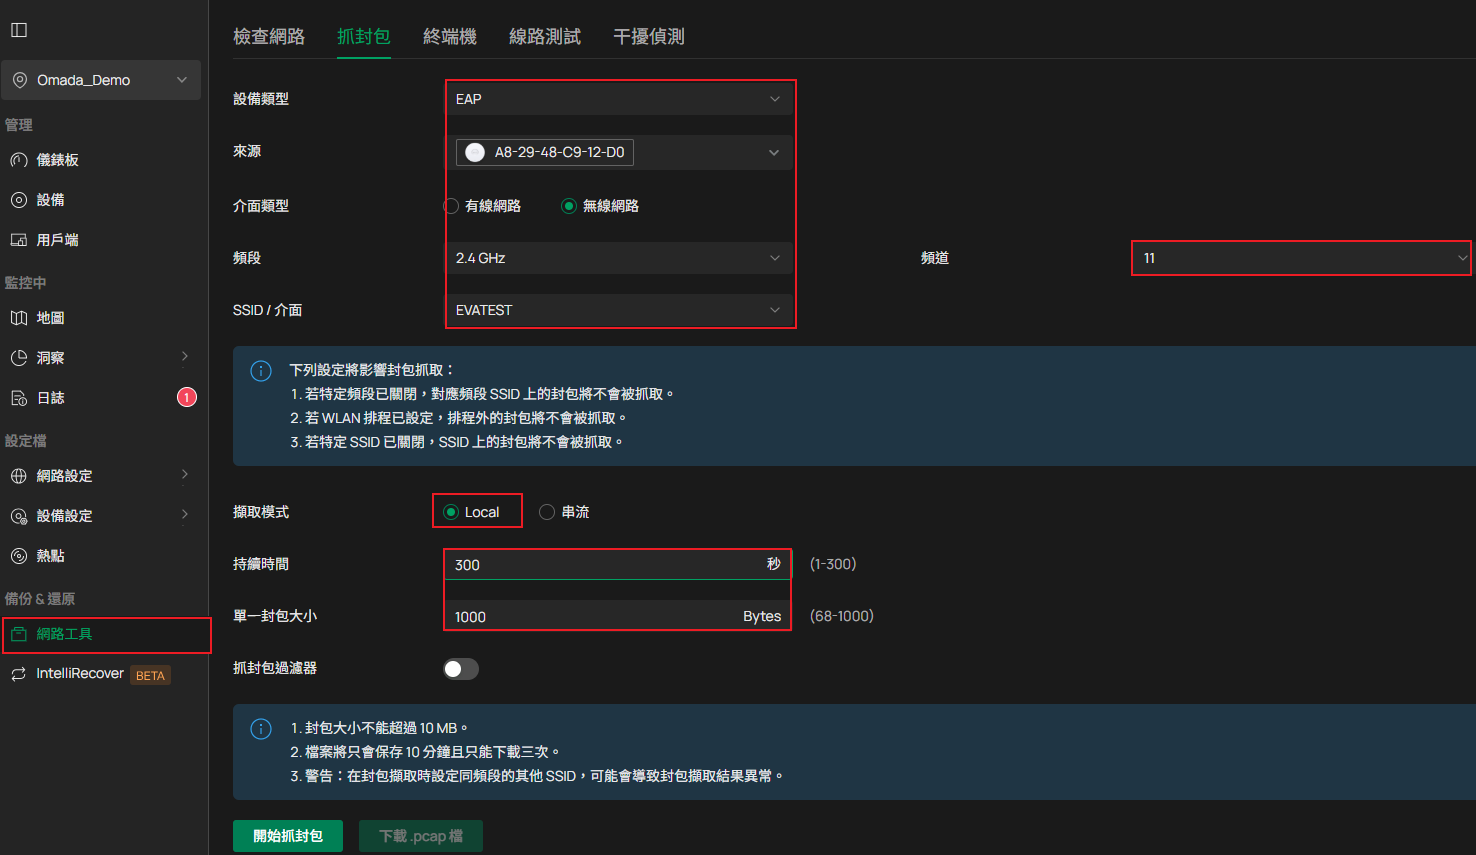Expand the 網路設定 sidebar menu
This screenshot has height=855, width=1476.
click(x=100, y=476)
